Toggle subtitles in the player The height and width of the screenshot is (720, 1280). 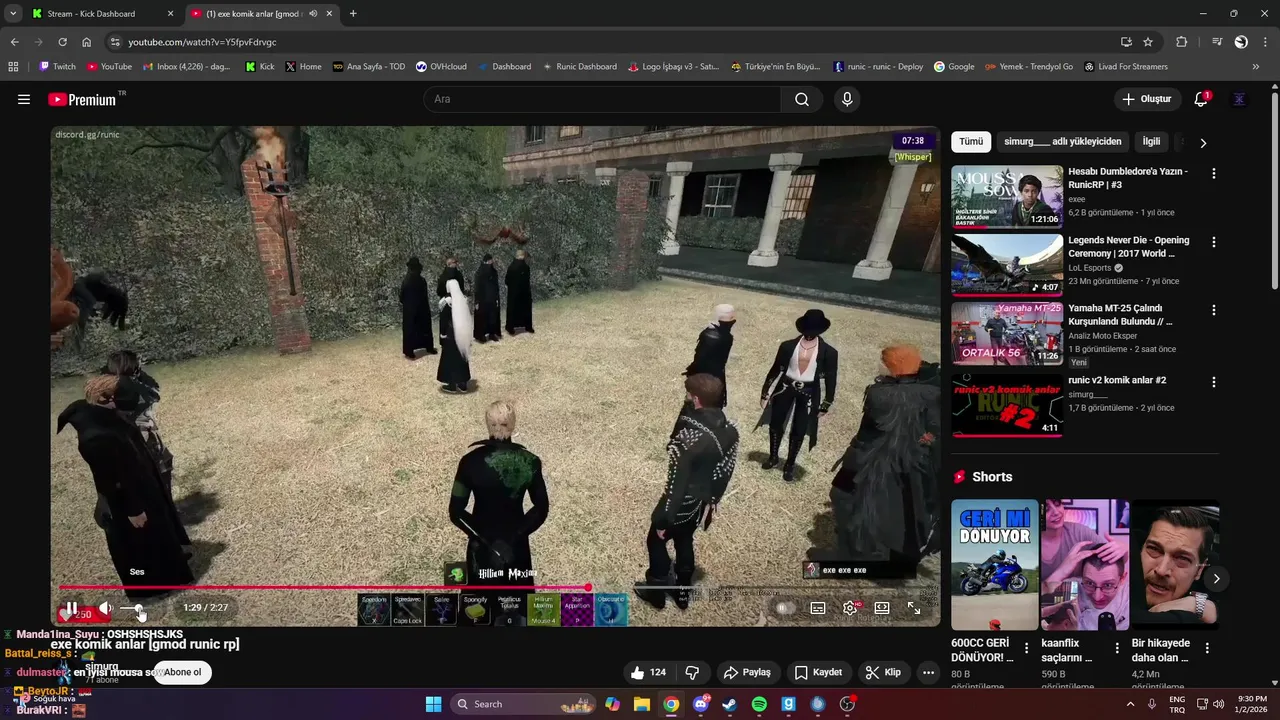click(818, 608)
